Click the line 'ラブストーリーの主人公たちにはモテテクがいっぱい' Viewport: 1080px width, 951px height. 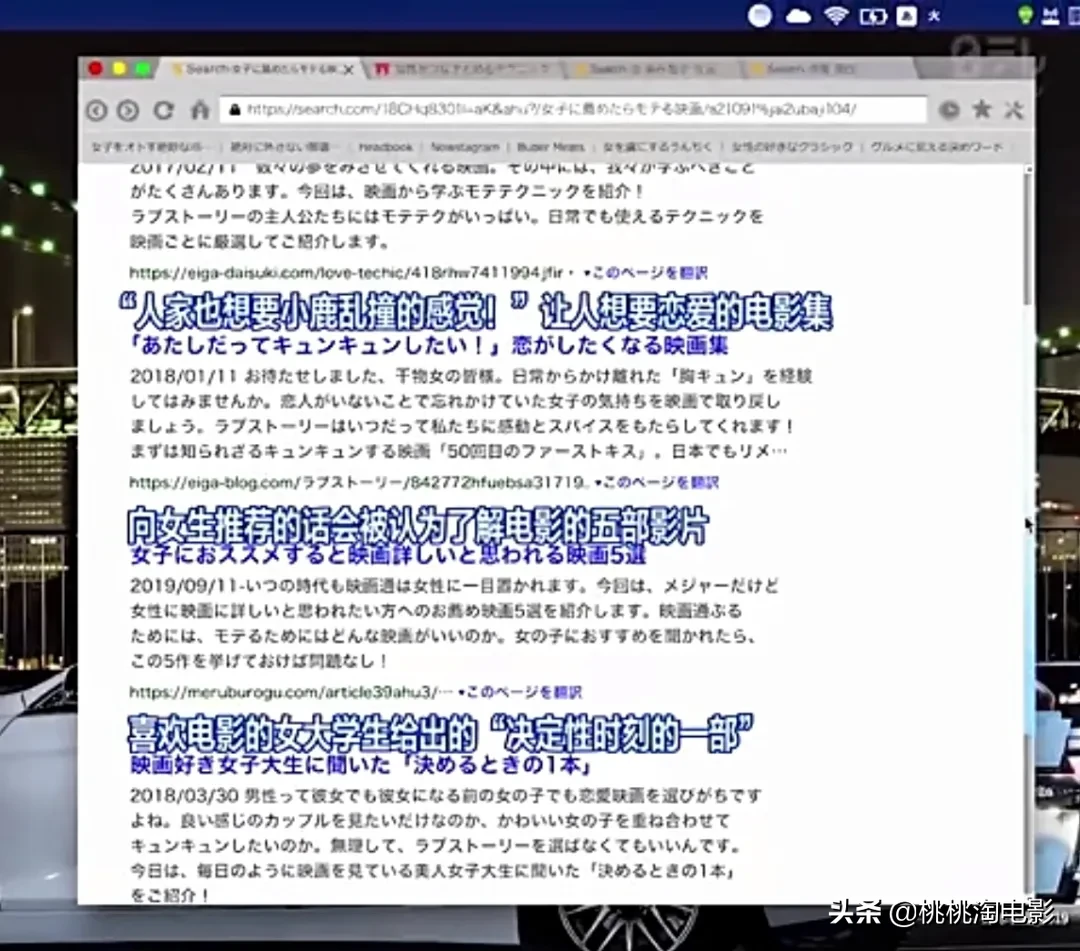click(446, 217)
